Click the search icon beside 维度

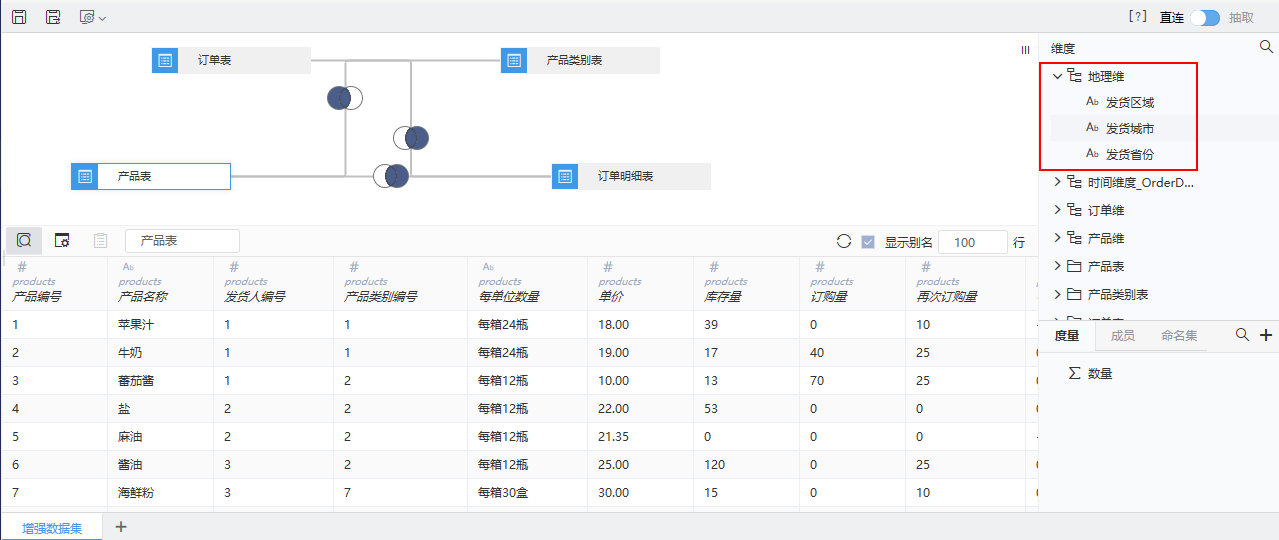point(1266,47)
